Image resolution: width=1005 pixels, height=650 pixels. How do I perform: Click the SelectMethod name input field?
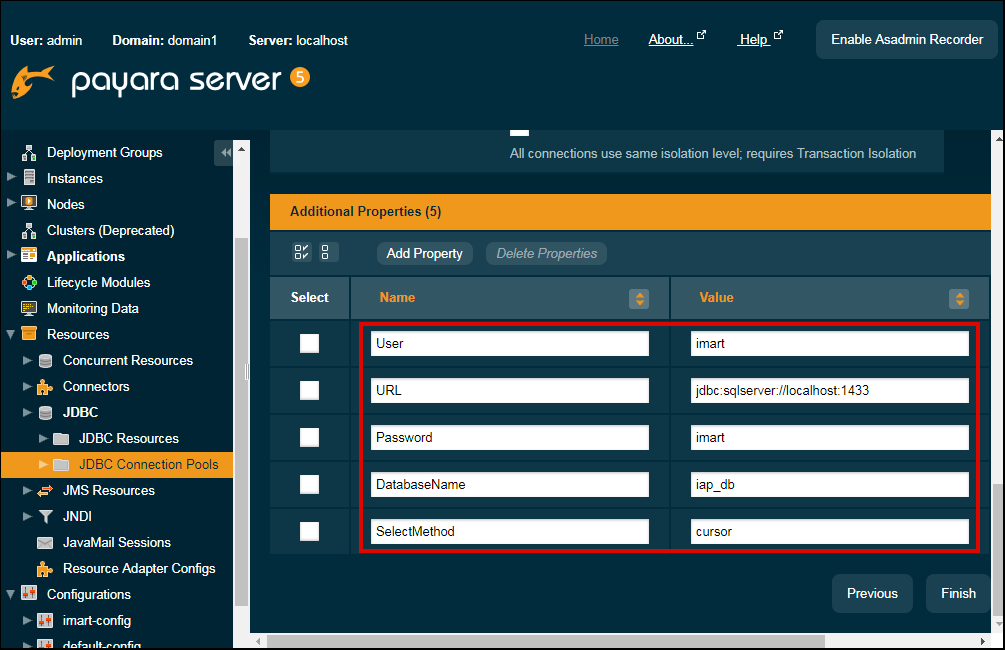click(x=510, y=531)
